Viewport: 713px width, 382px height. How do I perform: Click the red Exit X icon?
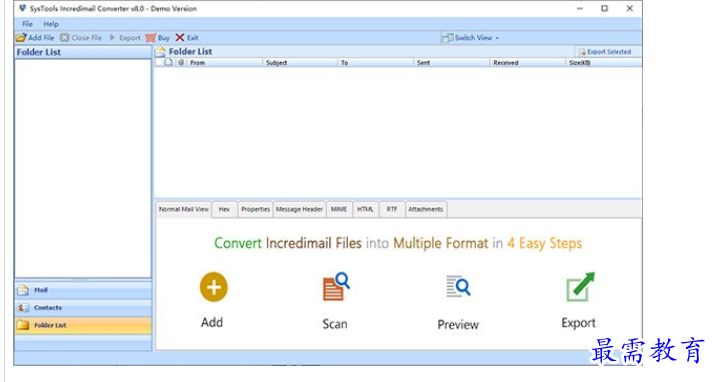coord(180,38)
